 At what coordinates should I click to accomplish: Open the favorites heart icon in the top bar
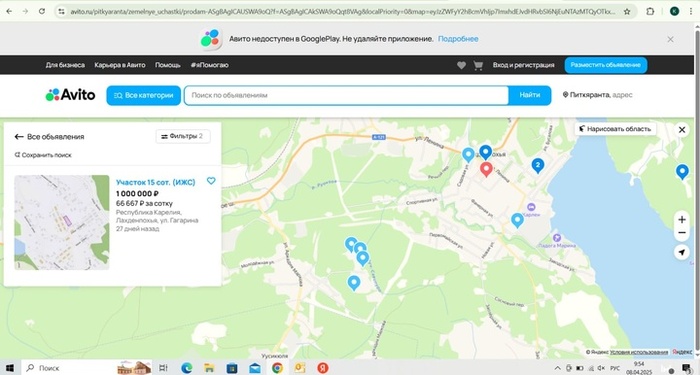(461, 65)
